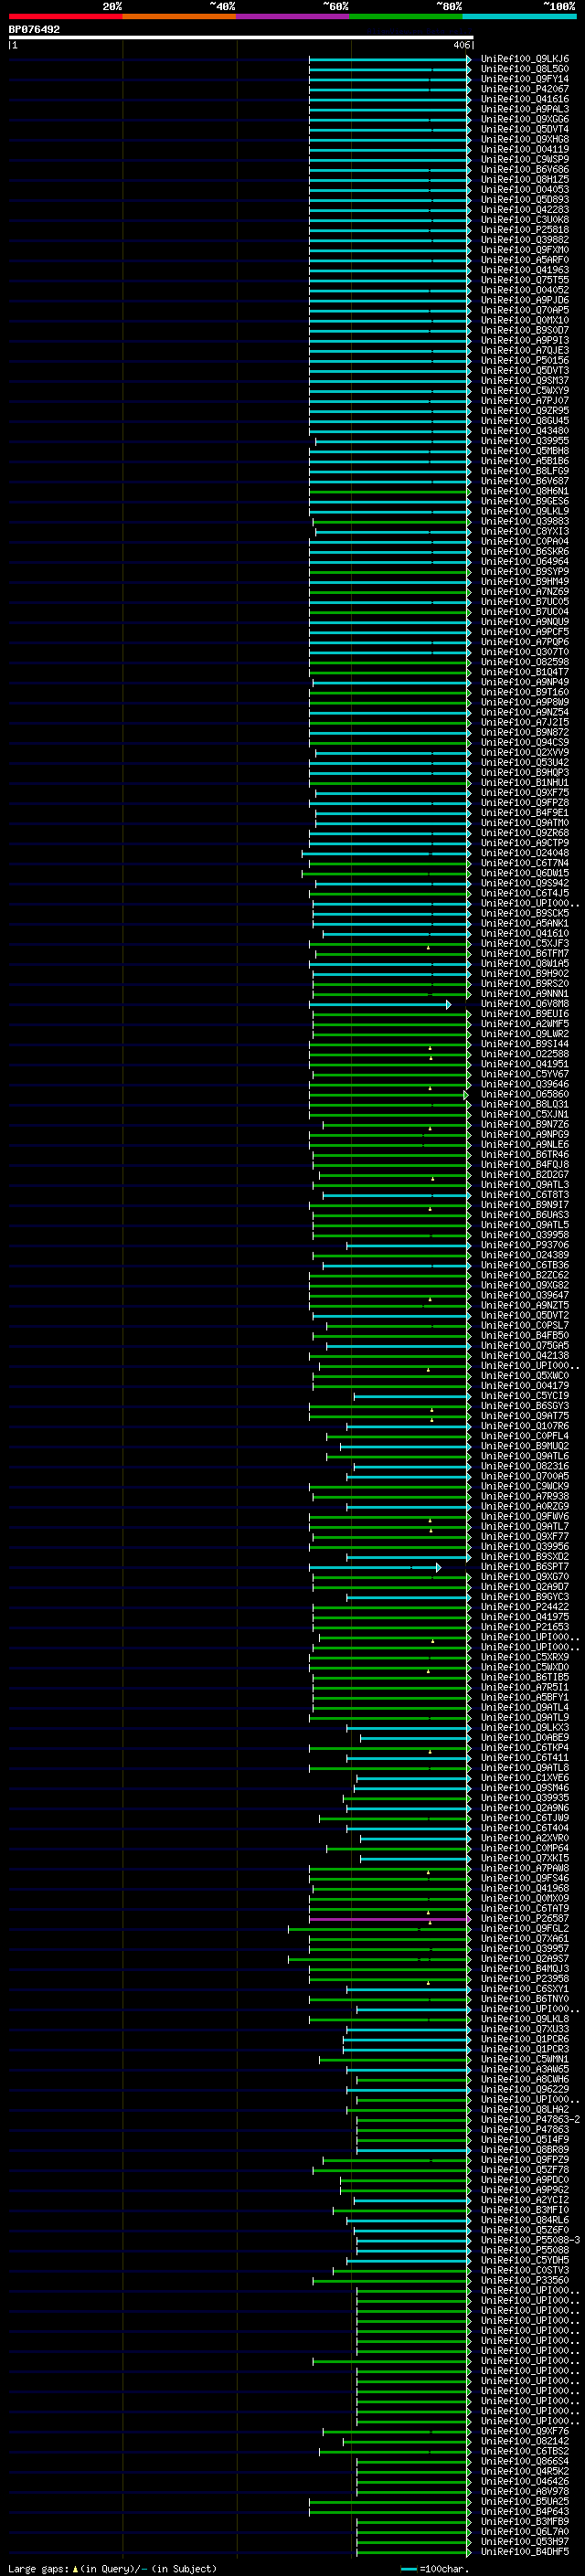Click hit UniRef100_Q5I4F9
Screen dimensions: 585x2576
tap(524, 2140)
